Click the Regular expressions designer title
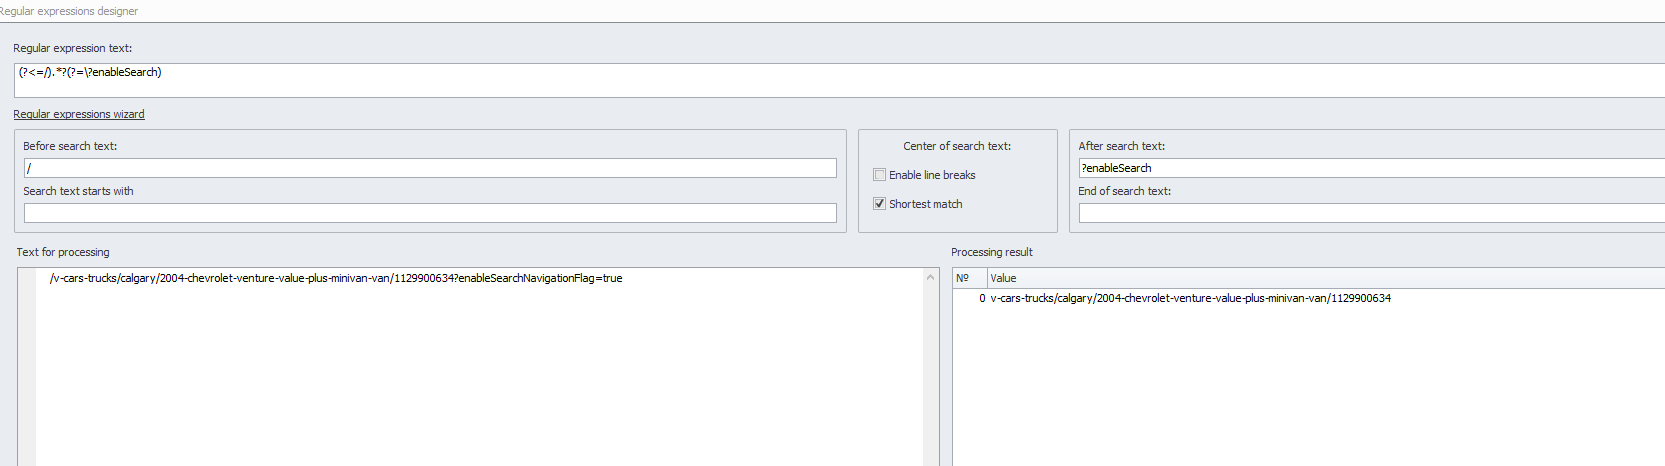The width and height of the screenshot is (1665, 466). click(x=69, y=11)
